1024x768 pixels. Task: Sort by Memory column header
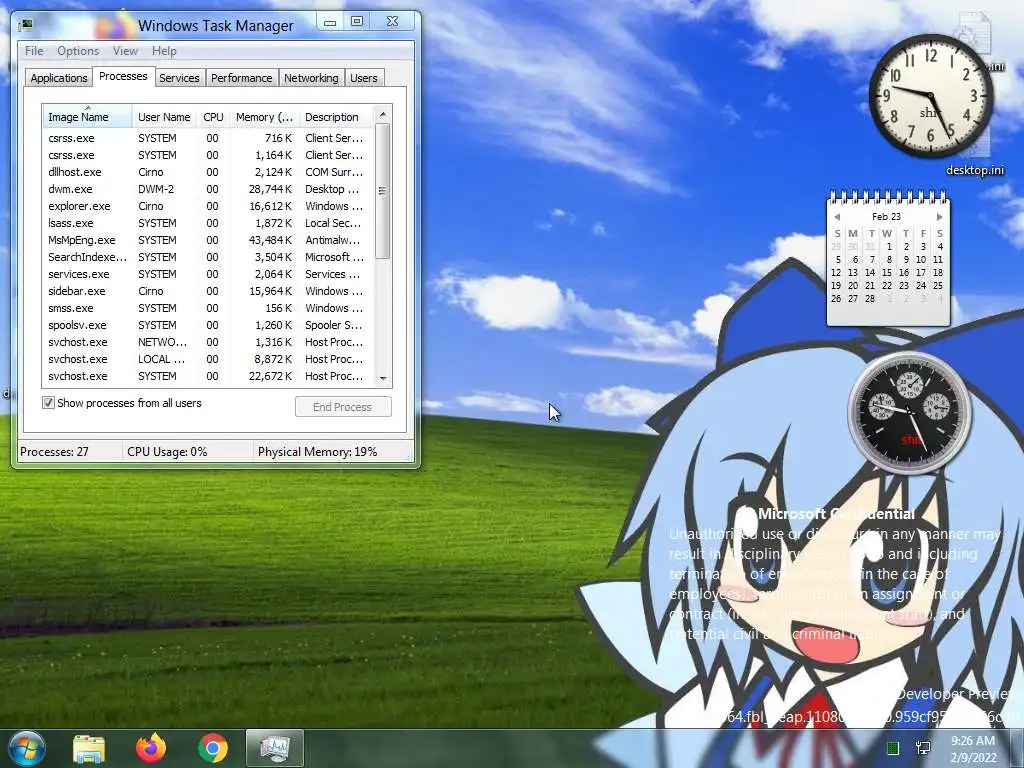tap(264, 116)
